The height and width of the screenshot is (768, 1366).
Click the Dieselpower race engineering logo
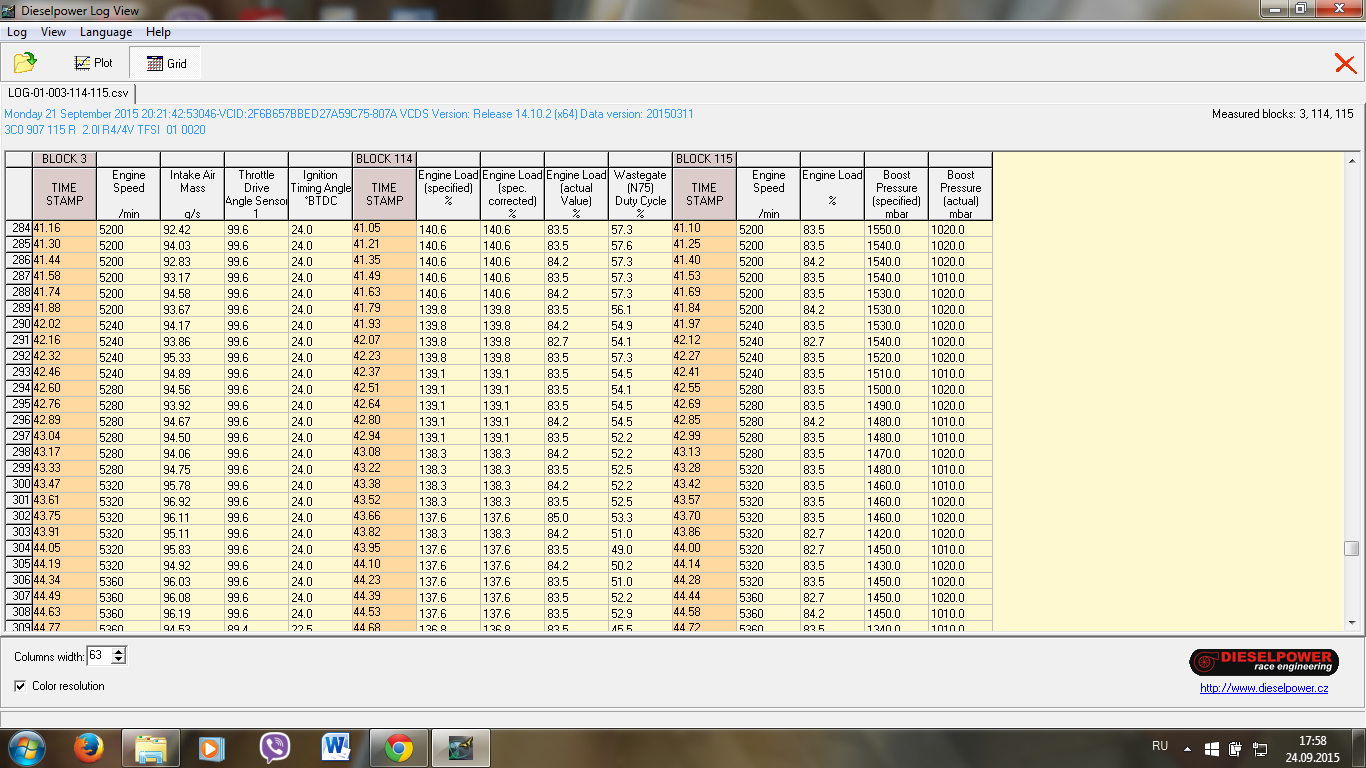click(x=1264, y=662)
